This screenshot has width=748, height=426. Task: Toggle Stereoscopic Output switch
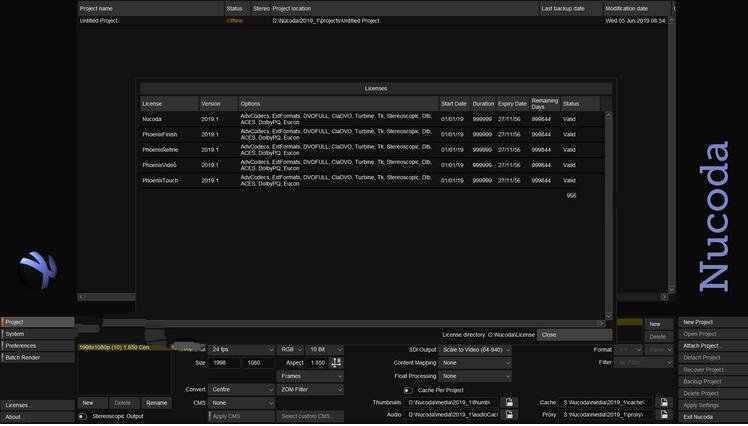[x=83, y=416]
